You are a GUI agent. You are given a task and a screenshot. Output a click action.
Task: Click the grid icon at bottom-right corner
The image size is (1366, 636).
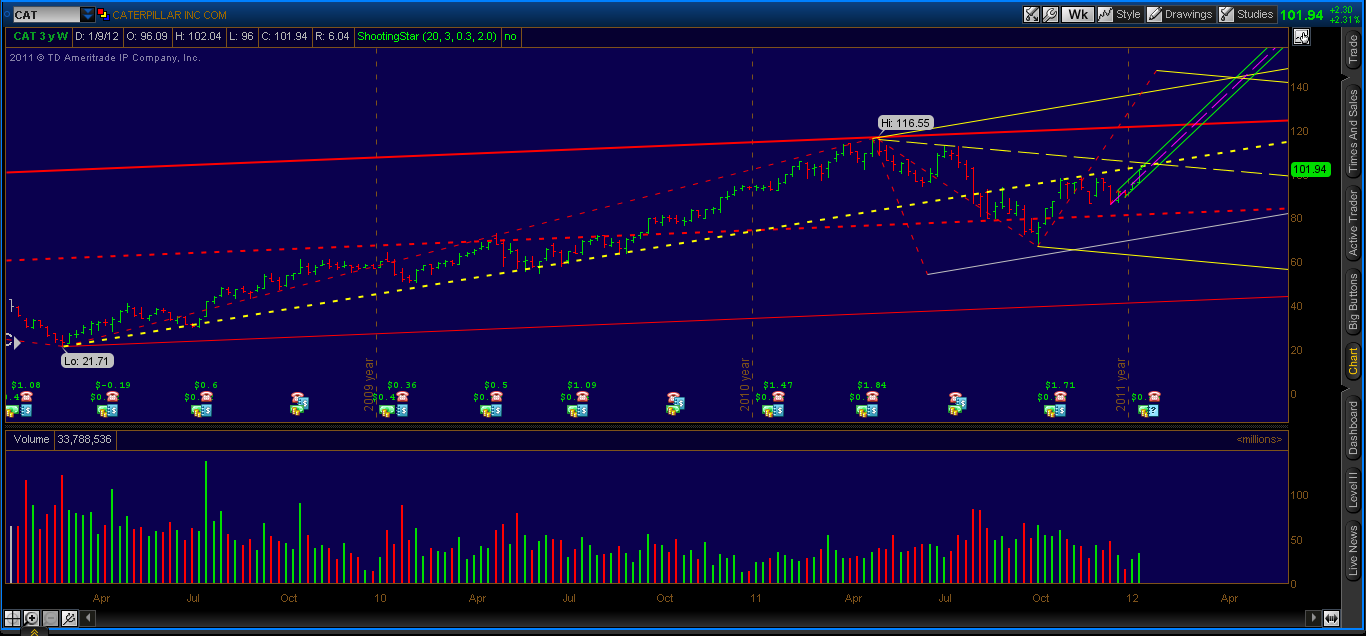click(x=1332, y=618)
